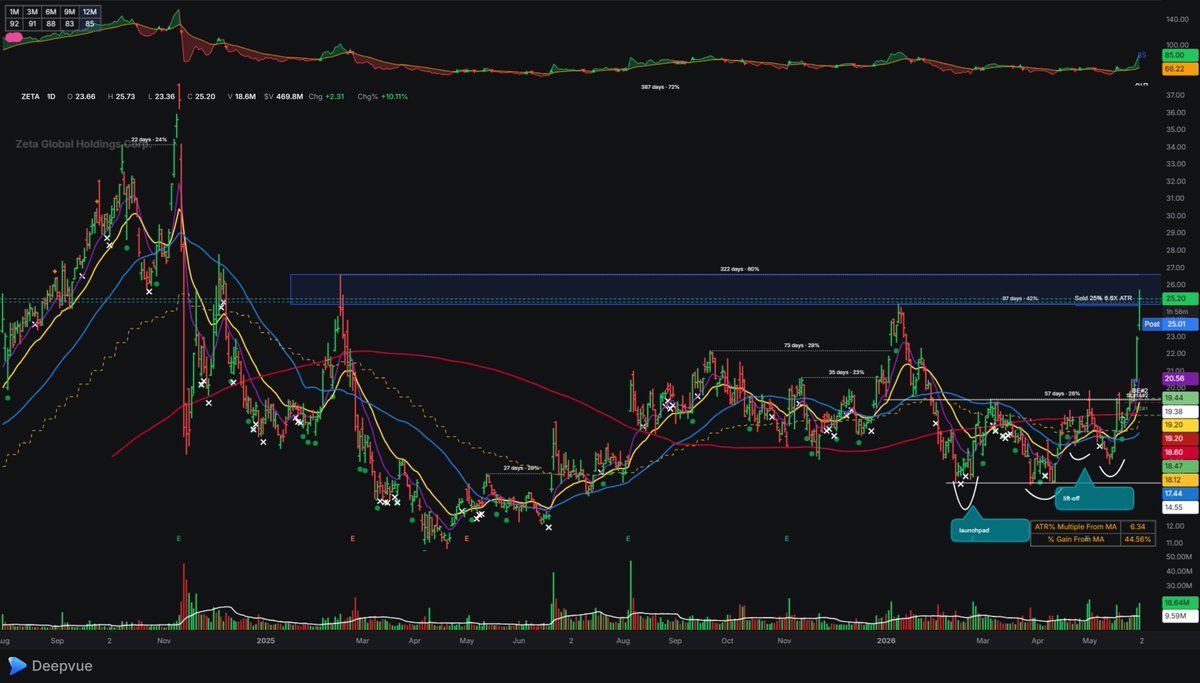Click the ZETA ticker symbol
1200x683 pixels.
[31, 97]
